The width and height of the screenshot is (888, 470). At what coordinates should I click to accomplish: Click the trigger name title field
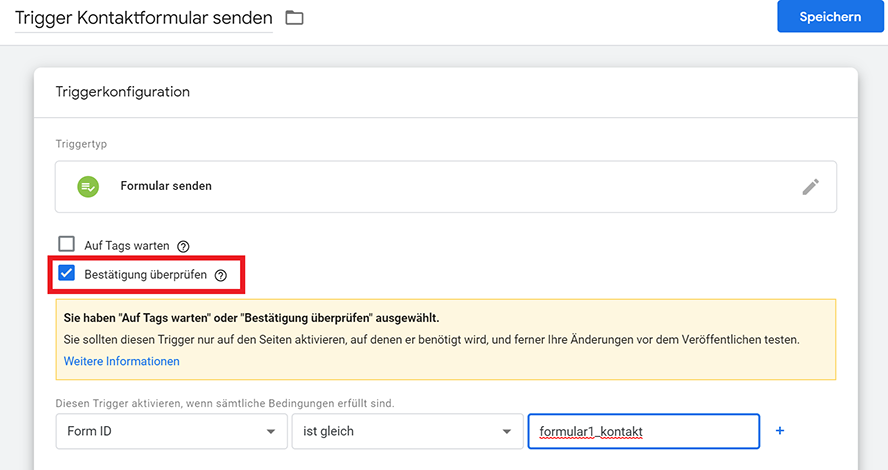point(145,18)
